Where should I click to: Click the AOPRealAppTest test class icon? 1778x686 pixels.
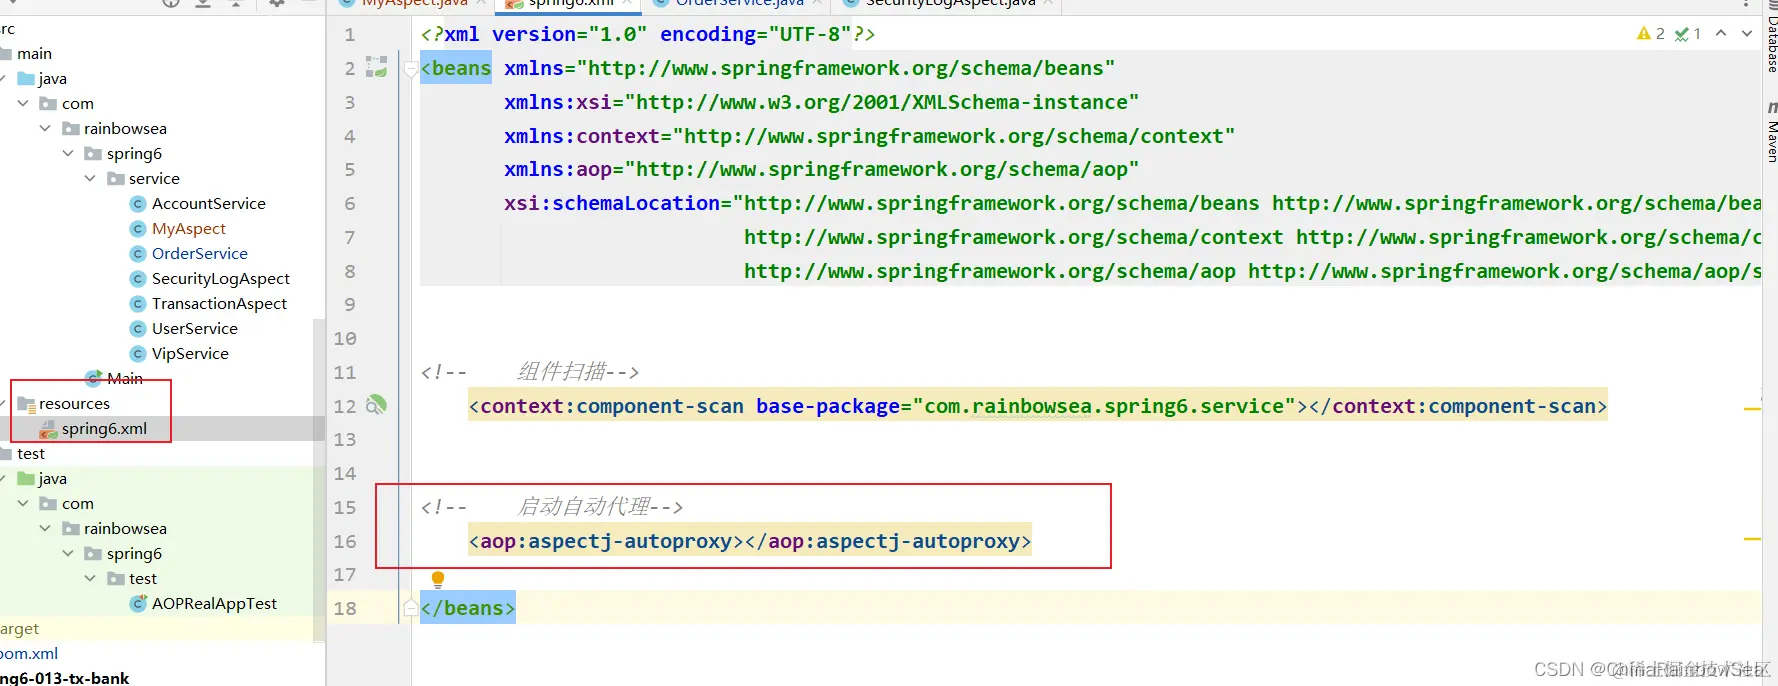138,603
